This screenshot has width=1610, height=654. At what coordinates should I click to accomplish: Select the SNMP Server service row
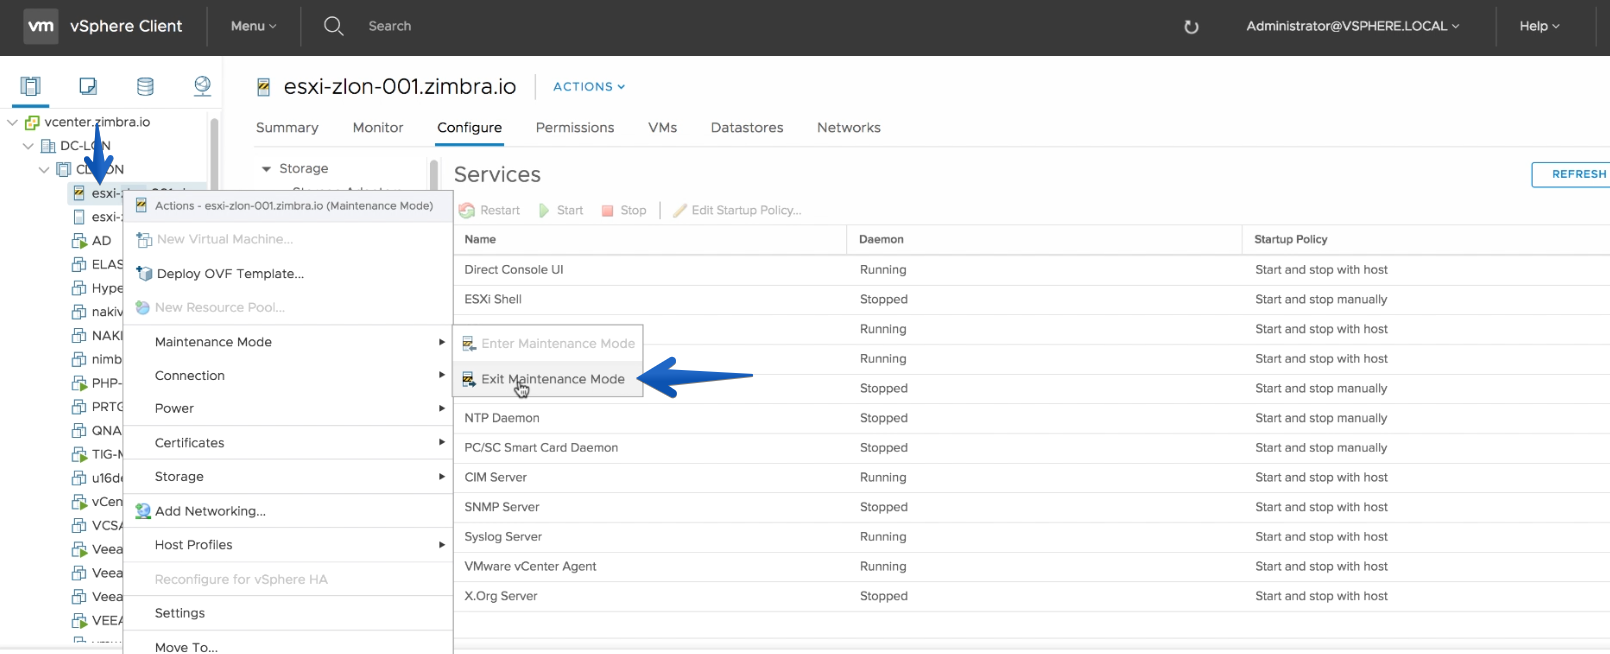pos(1032,507)
